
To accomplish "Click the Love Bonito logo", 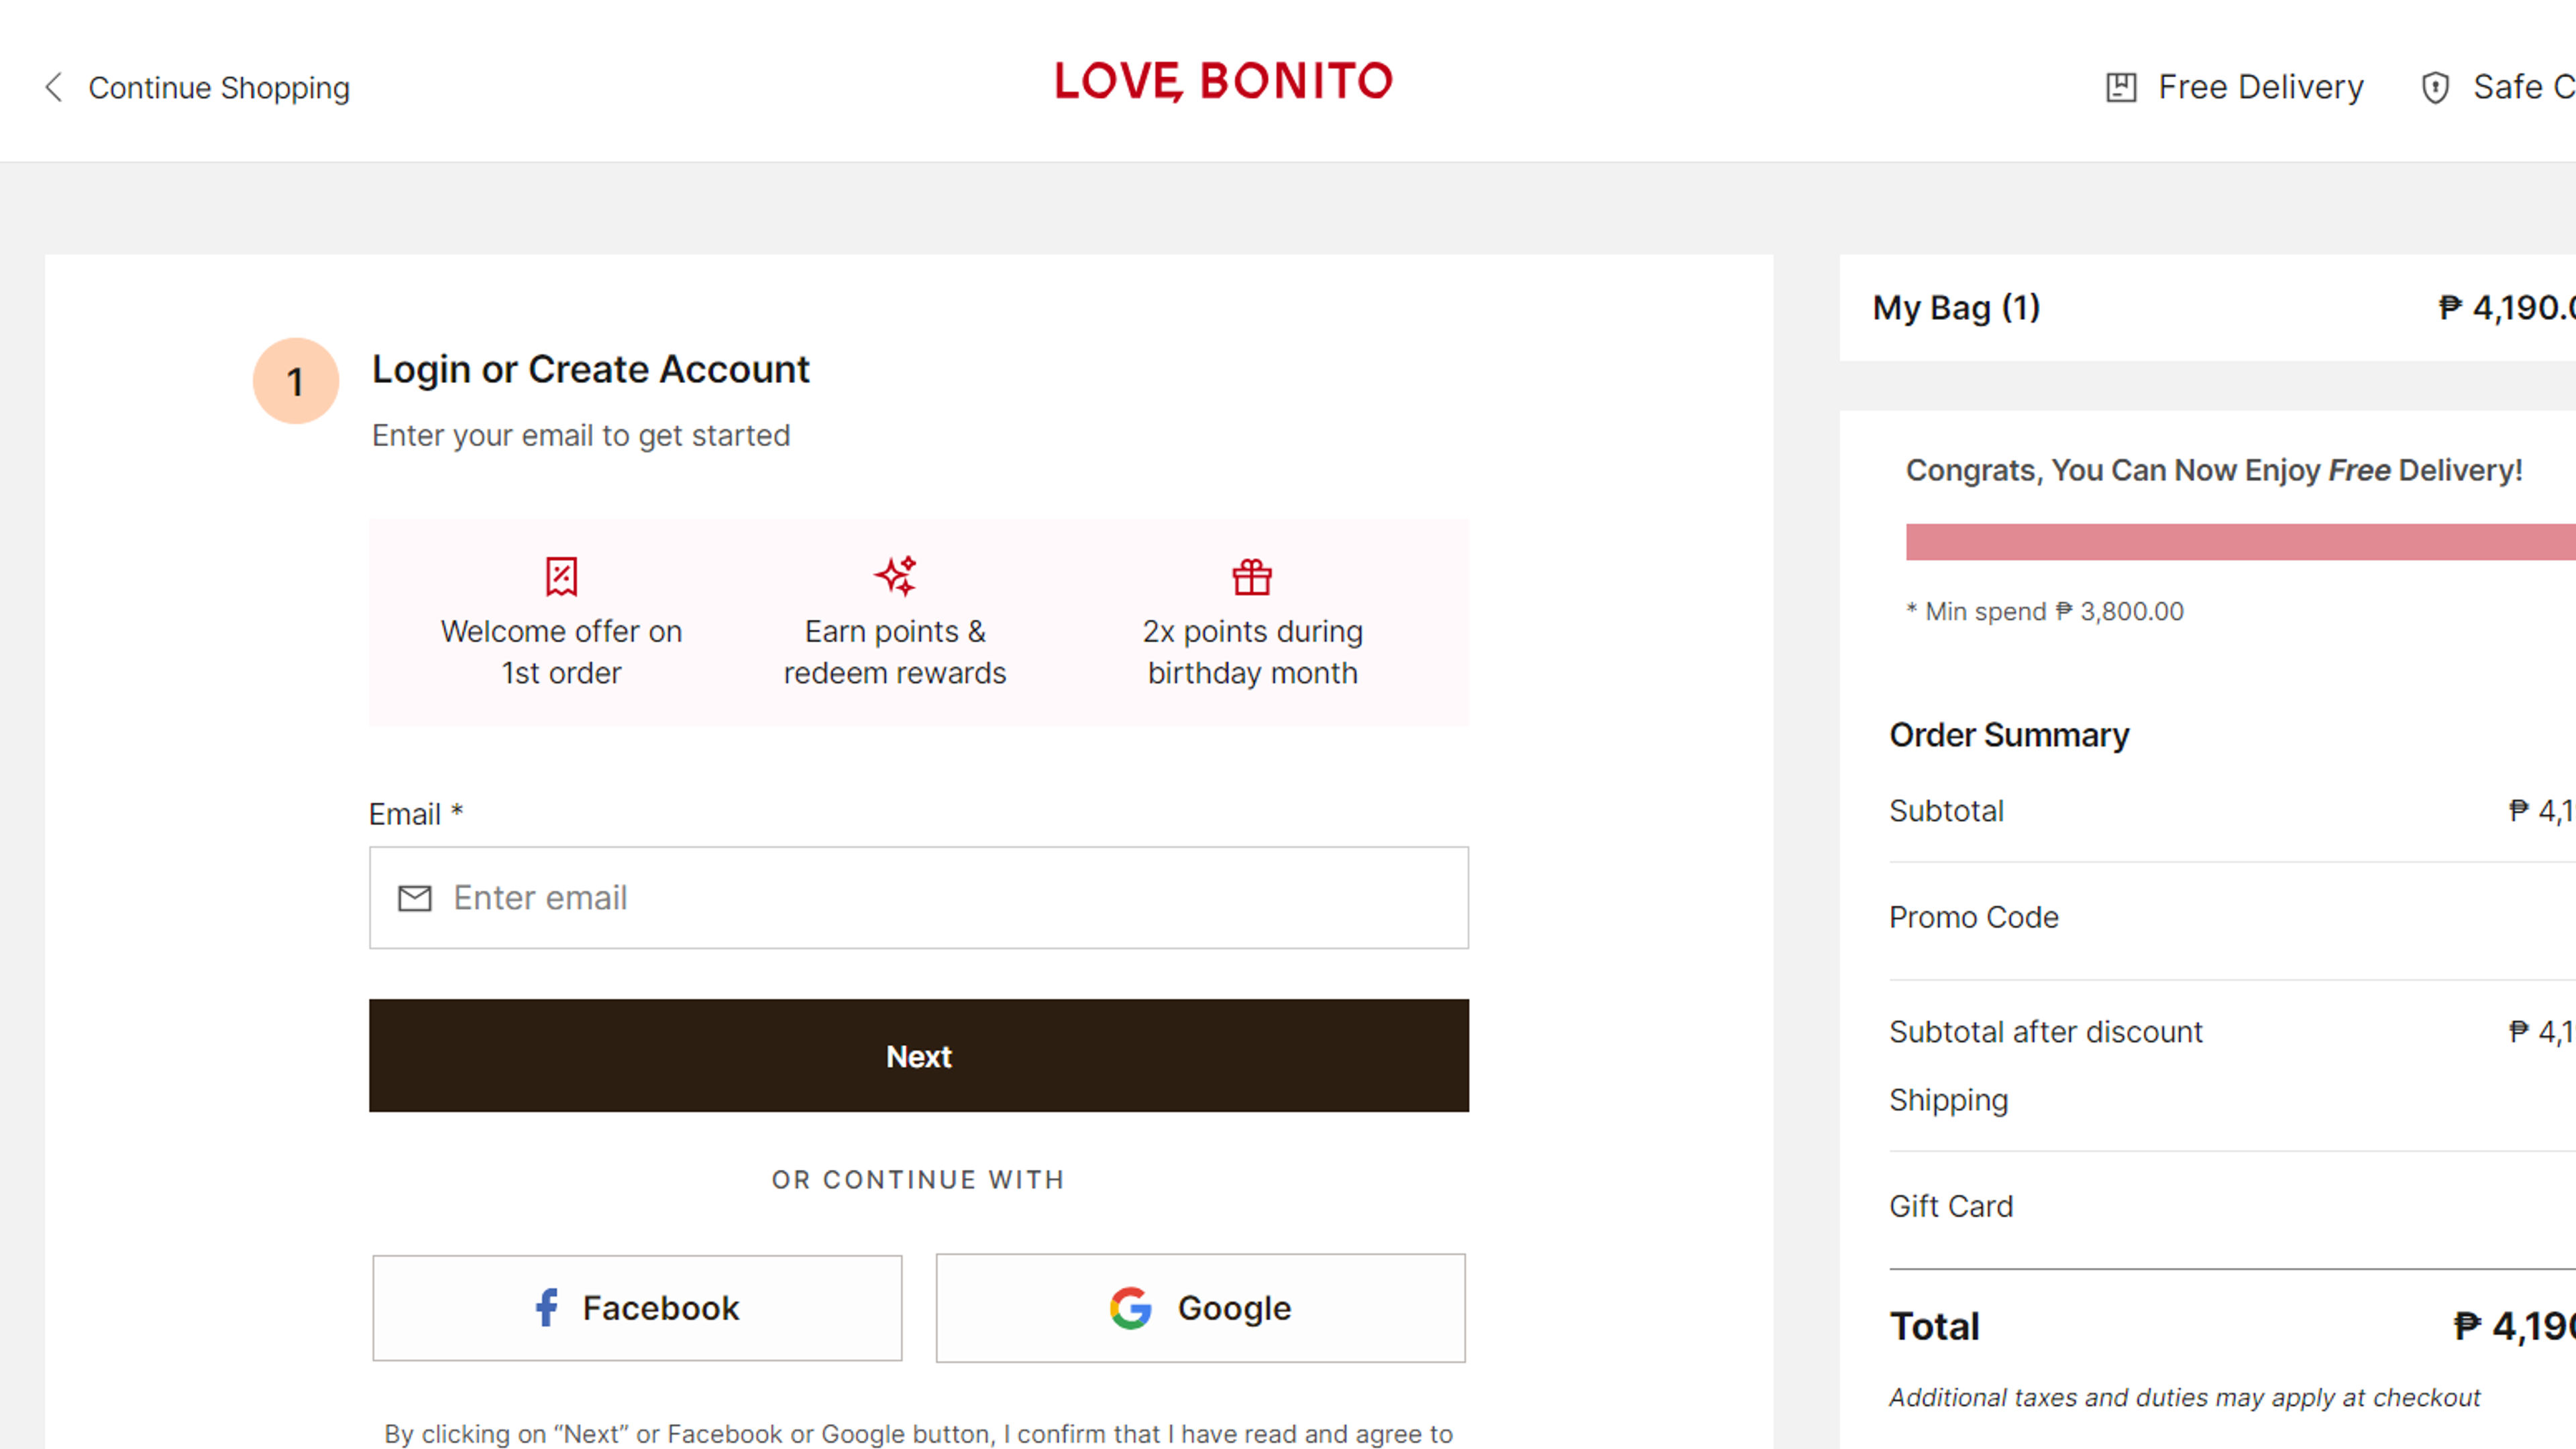I will 1223,81.
